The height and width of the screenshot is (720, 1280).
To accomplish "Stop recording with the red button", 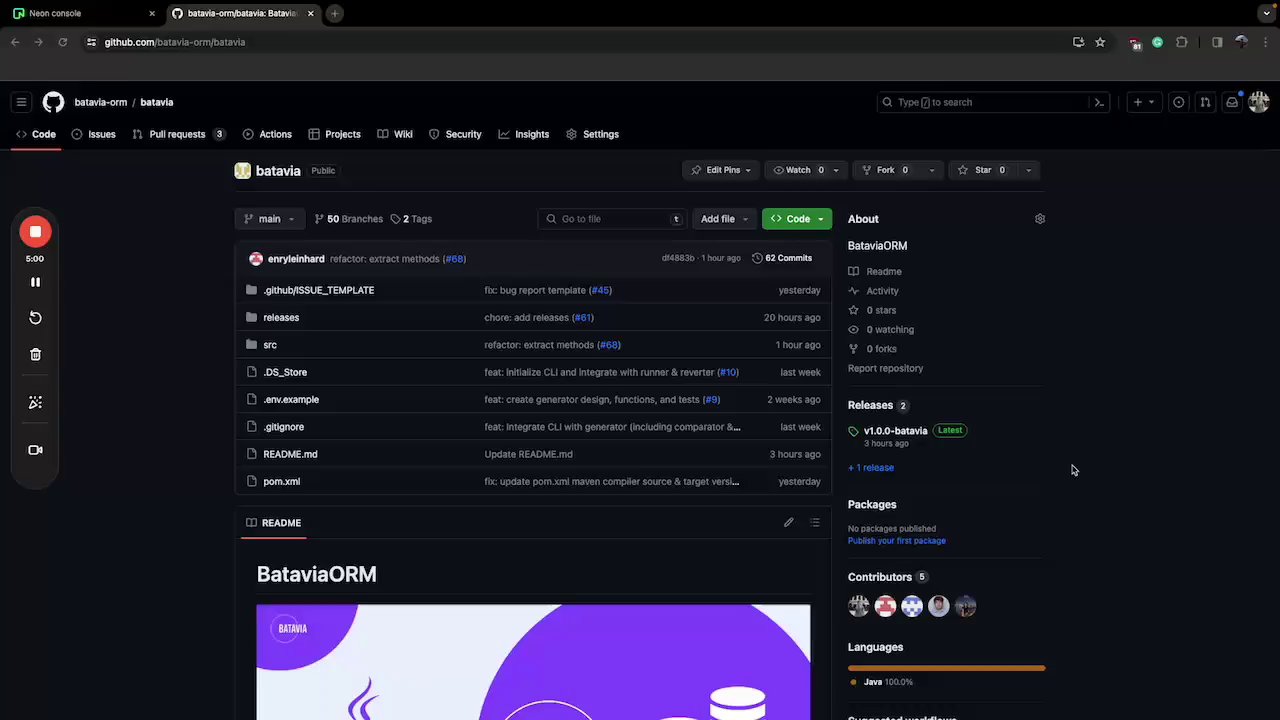I will [x=35, y=232].
